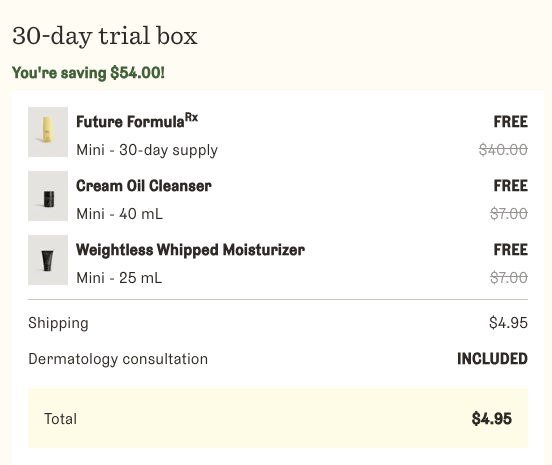Click the $4.95 shipping cost
The width and height of the screenshot is (552, 465).
[508, 323]
